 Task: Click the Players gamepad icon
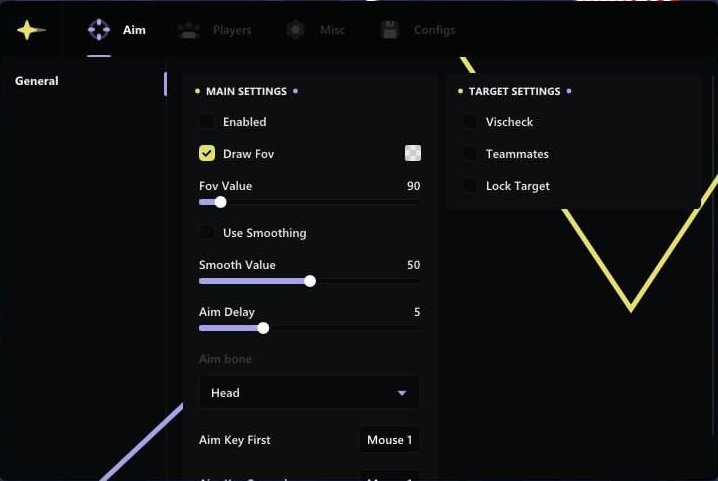click(x=188, y=30)
